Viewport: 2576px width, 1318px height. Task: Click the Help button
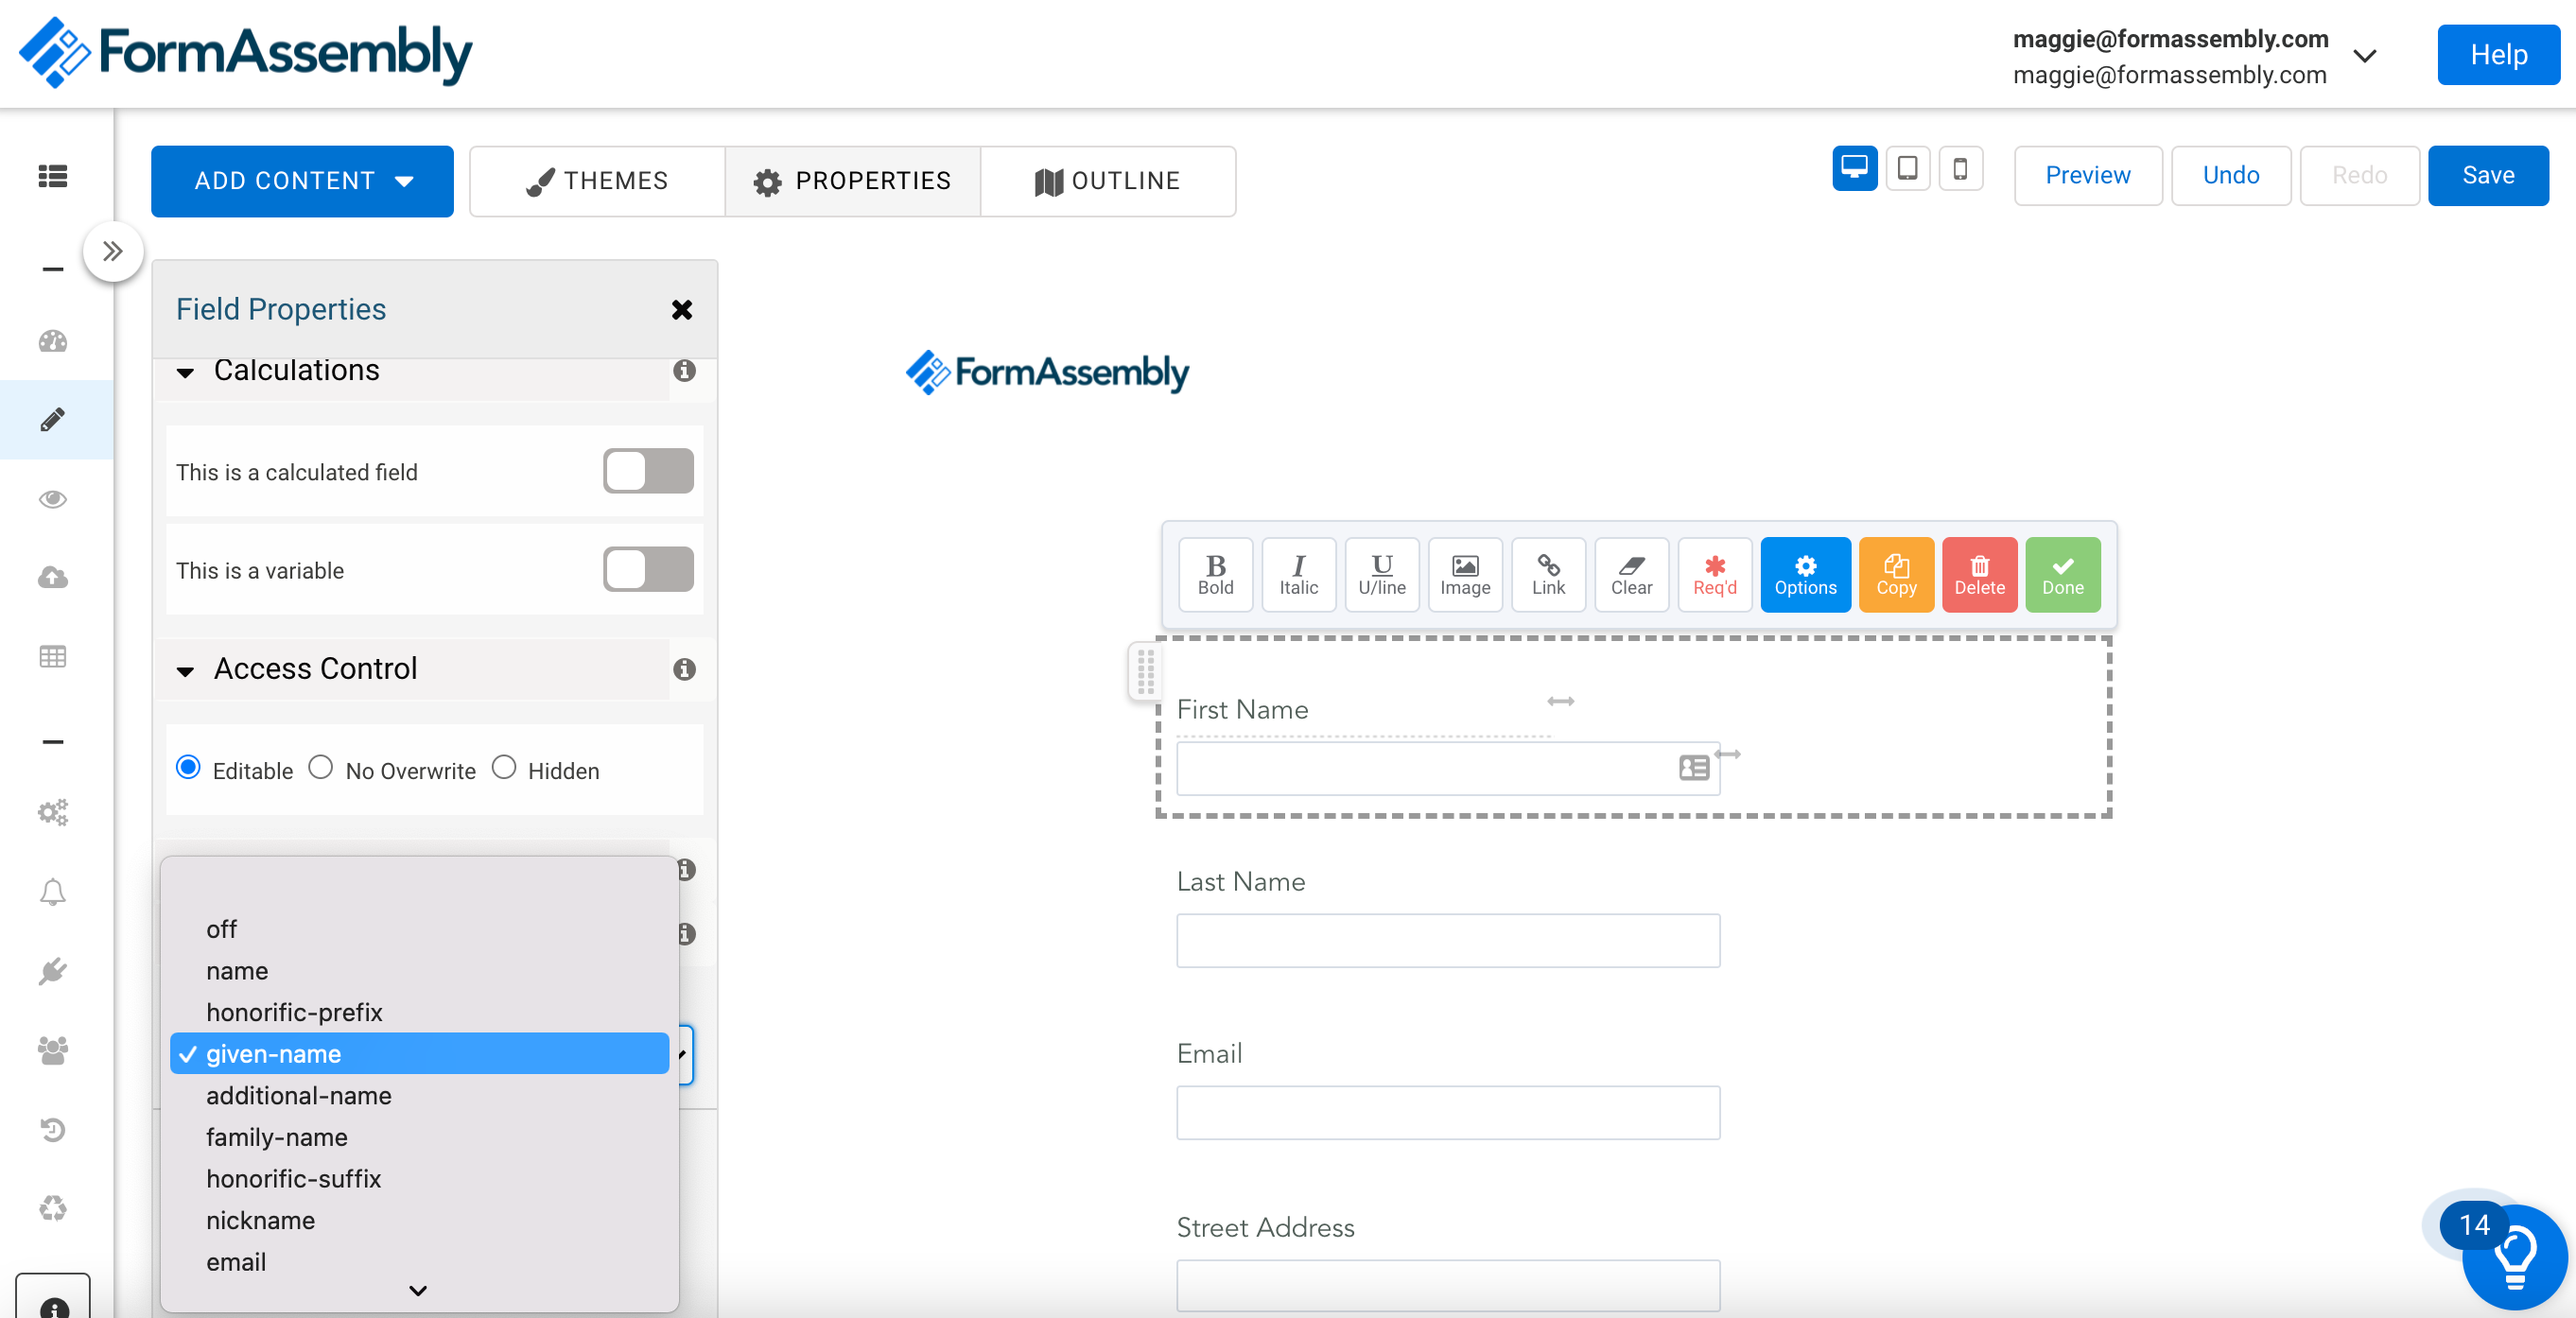click(x=2498, y=55)
